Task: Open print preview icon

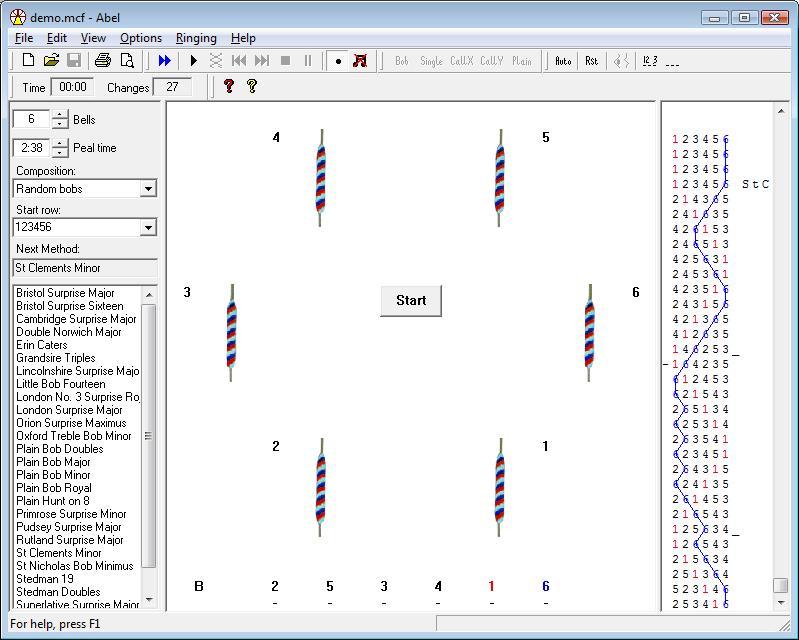Action: [127, 61]
